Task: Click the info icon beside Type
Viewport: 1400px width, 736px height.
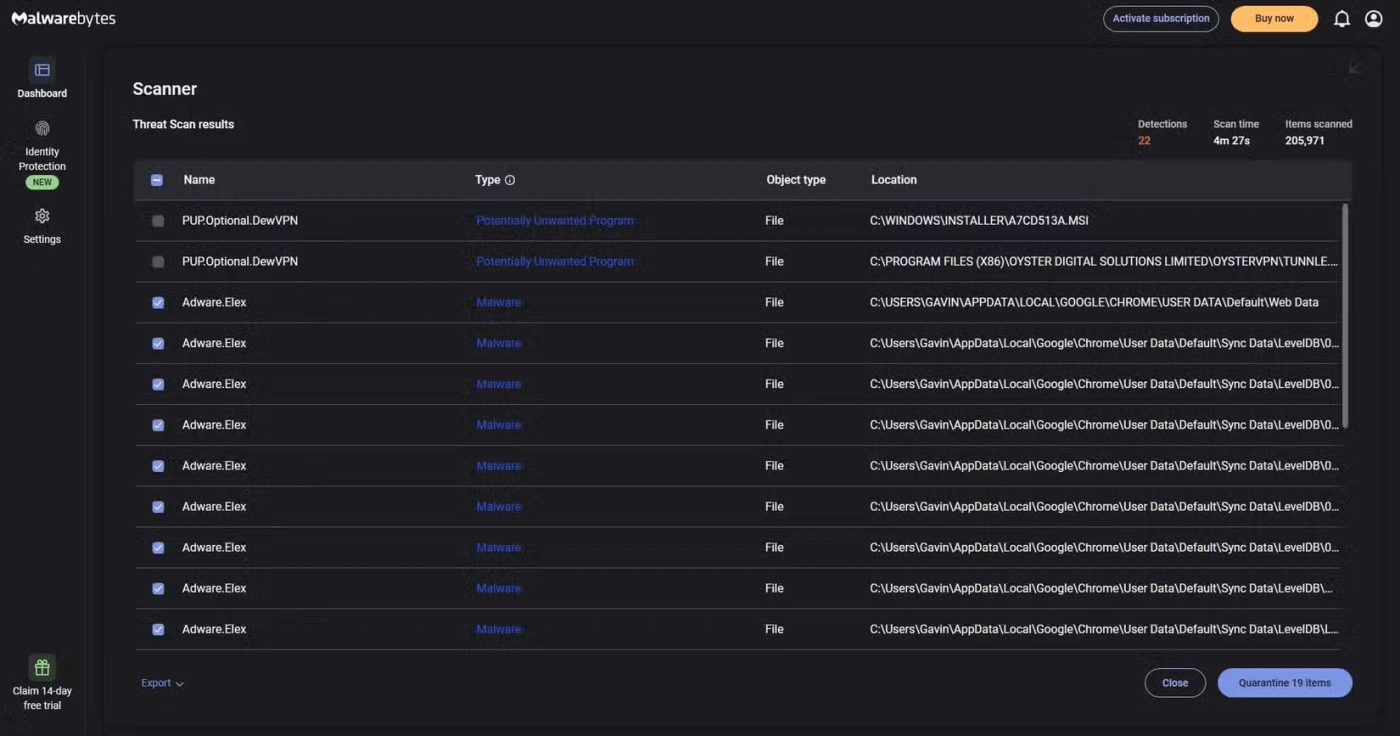Action: pyautogui.click(x=510, y=180)
